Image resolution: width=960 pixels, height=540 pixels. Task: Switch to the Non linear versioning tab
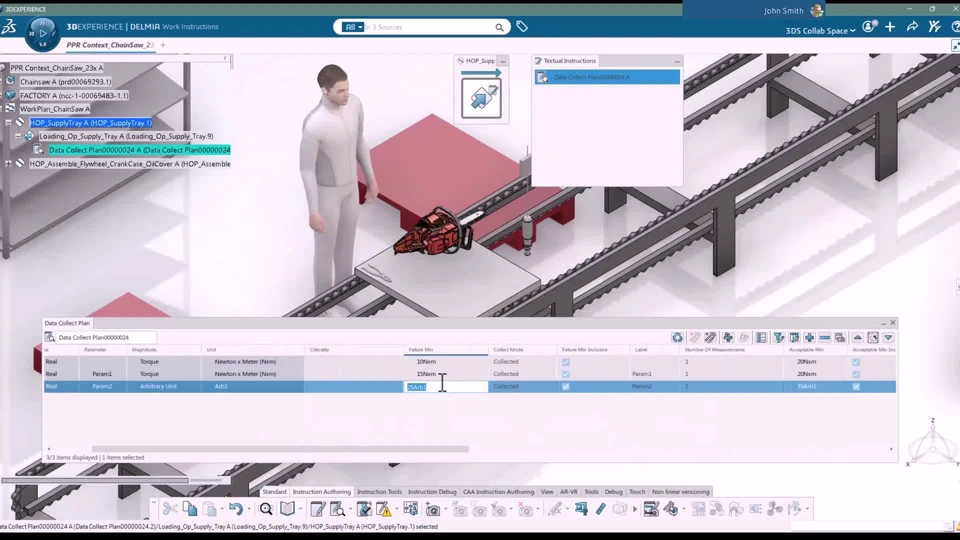point(680,492)
